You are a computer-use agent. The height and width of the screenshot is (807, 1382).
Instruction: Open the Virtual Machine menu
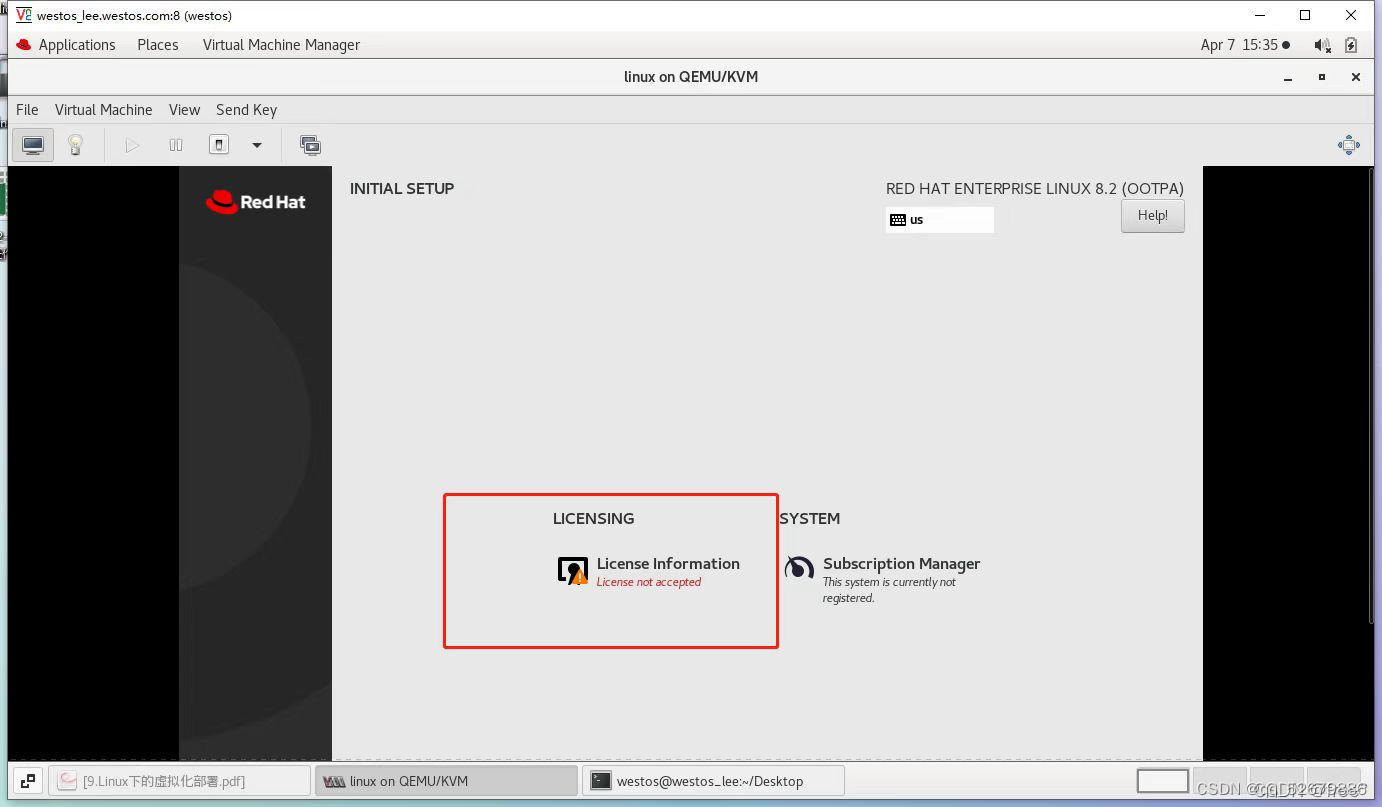tap(103, 110)
